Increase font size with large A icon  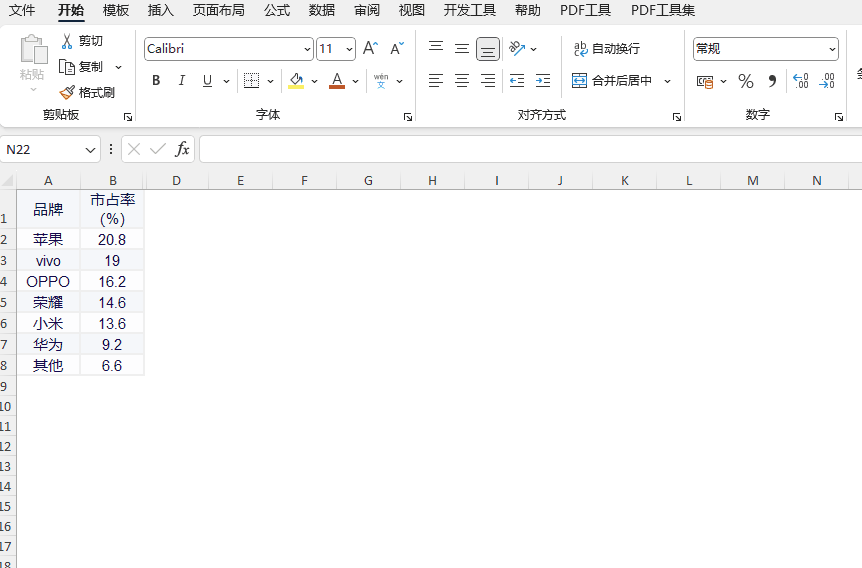[x=370, y=48]
